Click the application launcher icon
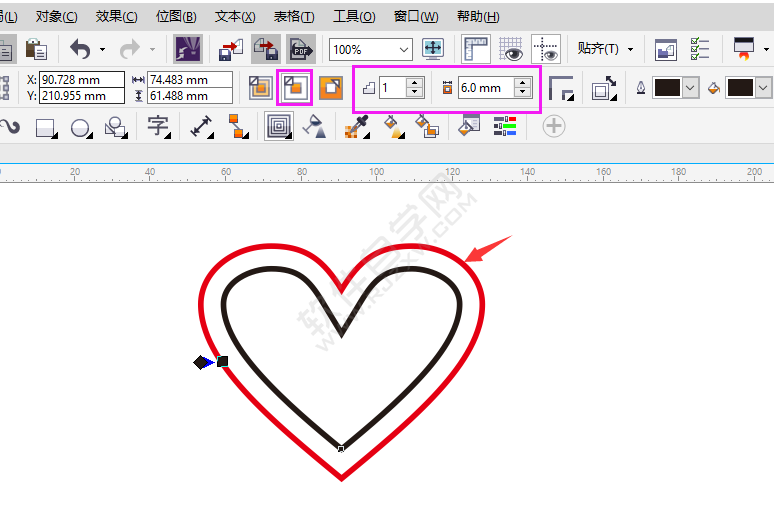 [743, 48]
